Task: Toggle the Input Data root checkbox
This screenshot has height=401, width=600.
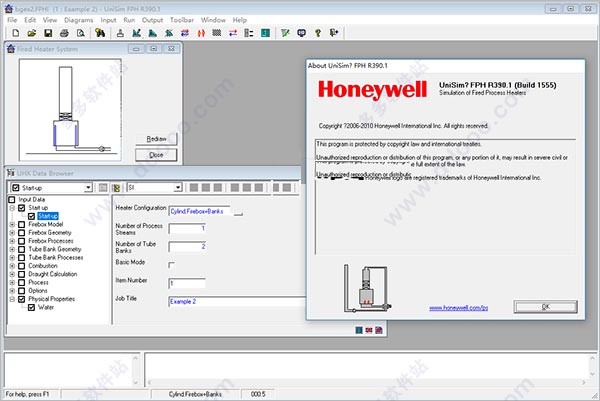Action: (x=12, y=199)
